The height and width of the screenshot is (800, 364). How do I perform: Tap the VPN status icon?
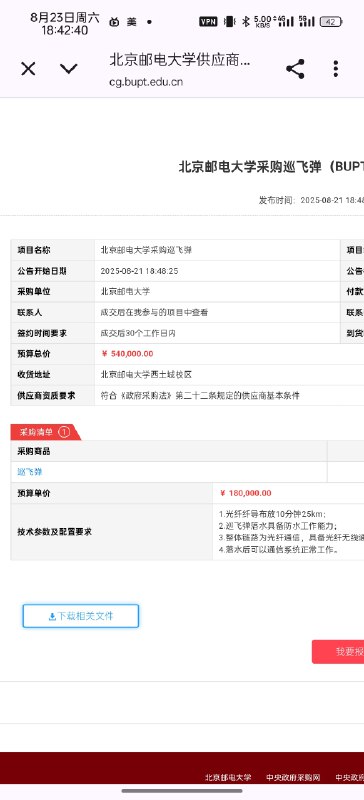click(x=208, y=21)
